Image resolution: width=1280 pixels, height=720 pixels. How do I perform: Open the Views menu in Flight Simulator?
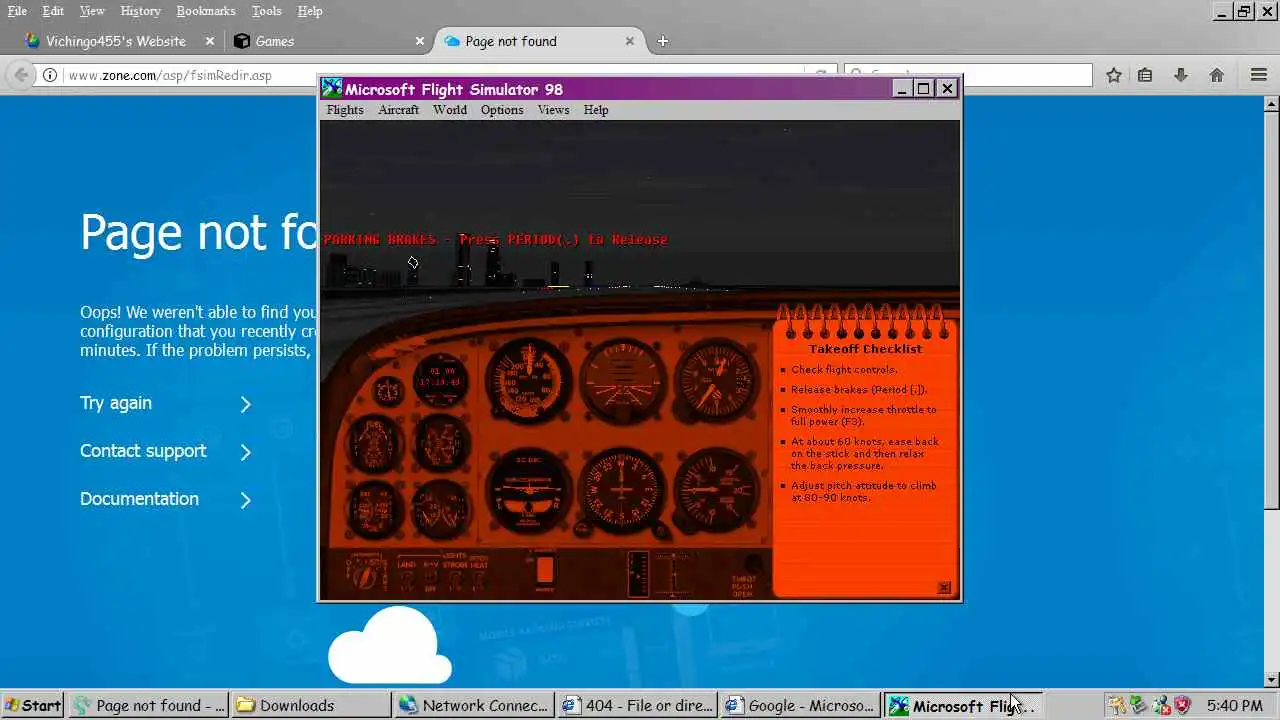point(553,110)
